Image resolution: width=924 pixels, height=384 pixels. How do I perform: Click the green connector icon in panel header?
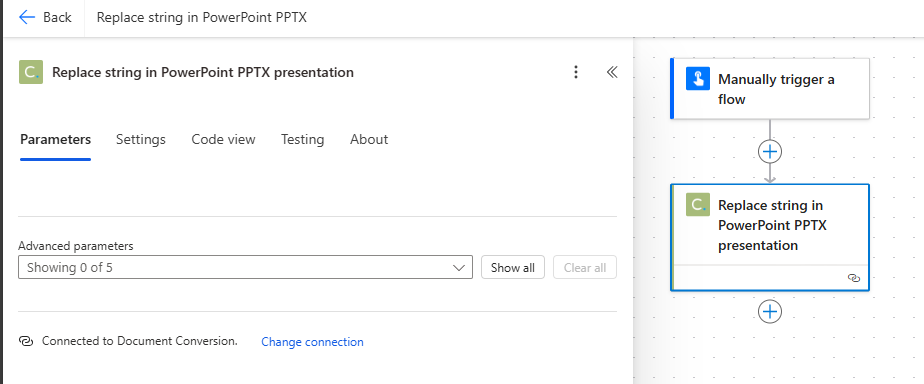(x=31, y=72)
